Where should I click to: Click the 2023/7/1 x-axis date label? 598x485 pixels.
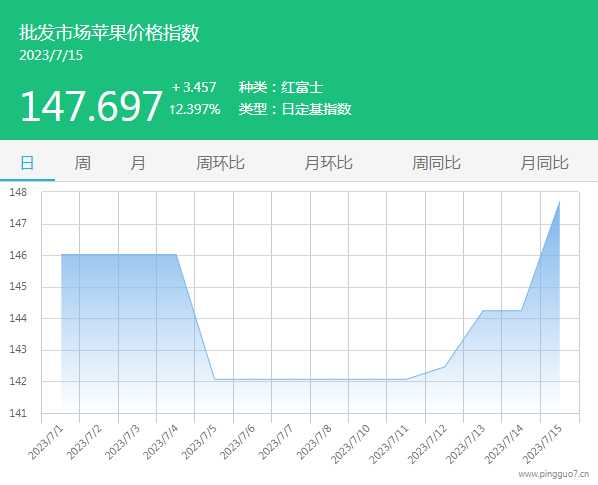coord(46,442)
